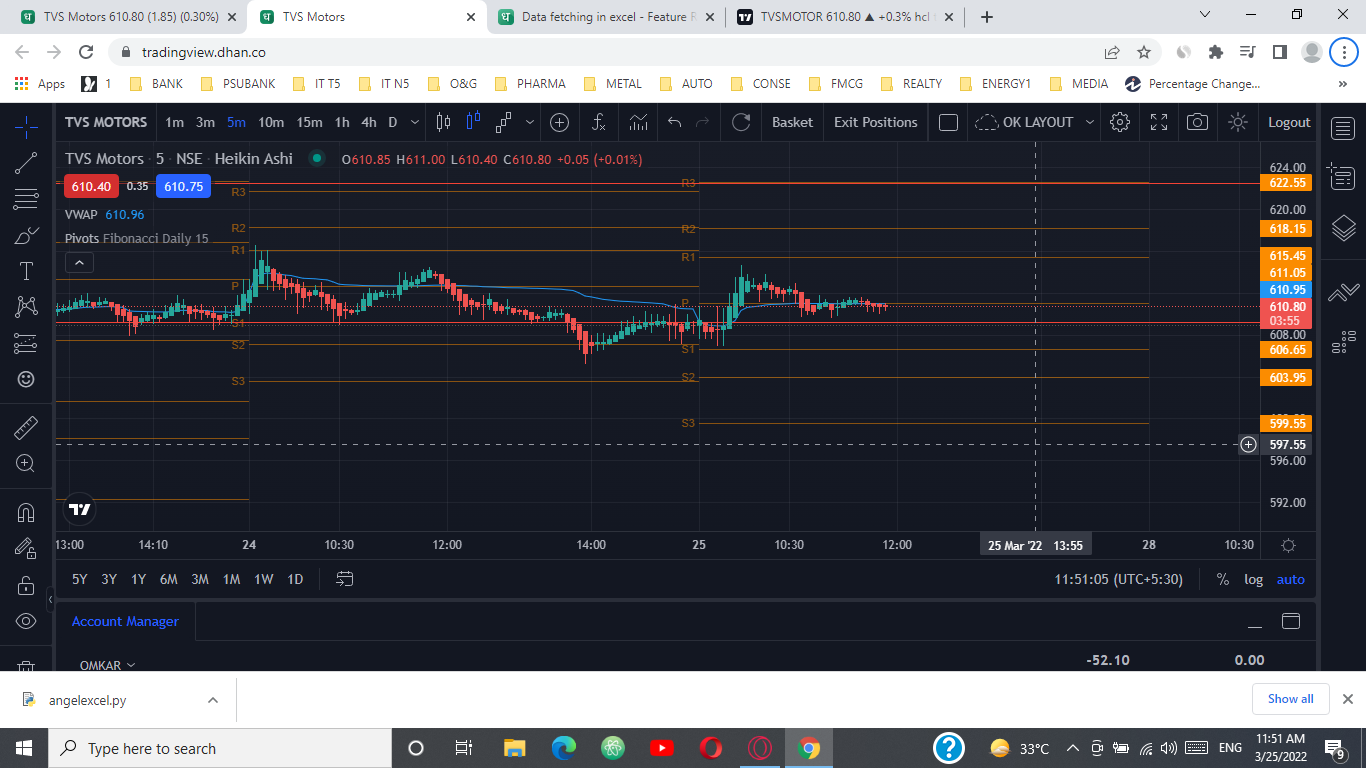Open the Fibonacci retracement tools

click(26, 200)
